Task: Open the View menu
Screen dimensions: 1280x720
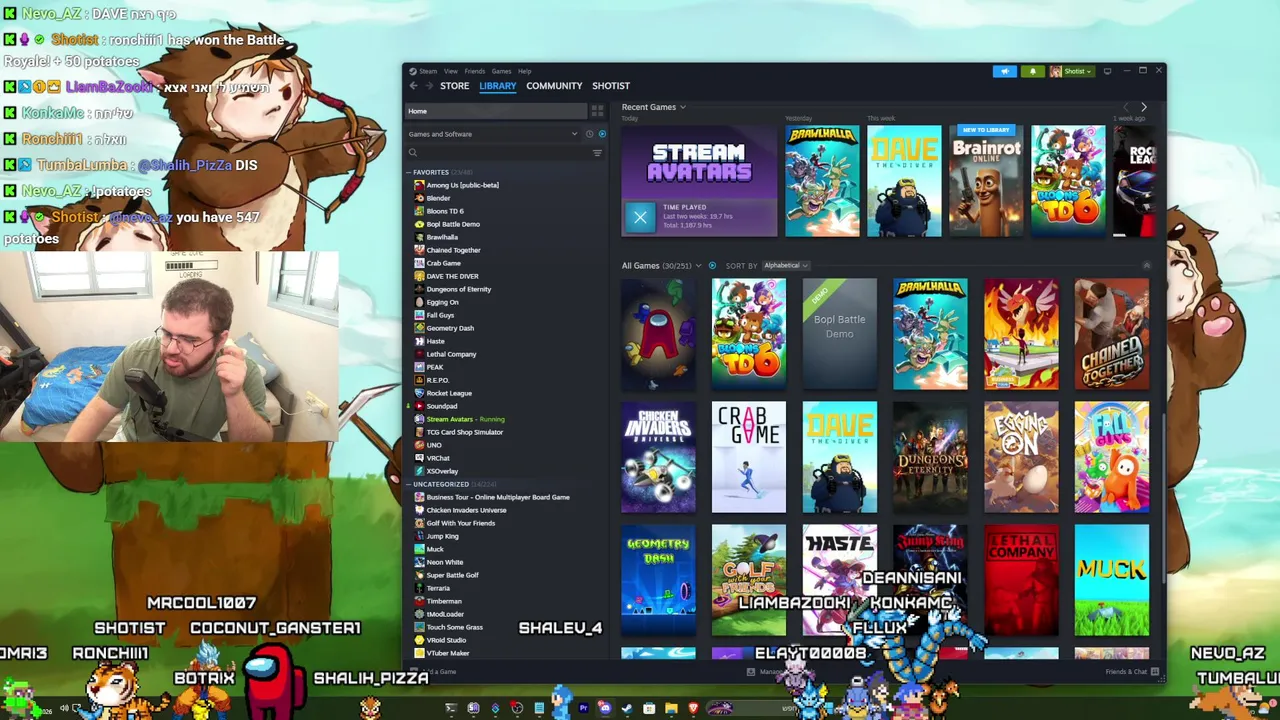Action: point(451,71)
